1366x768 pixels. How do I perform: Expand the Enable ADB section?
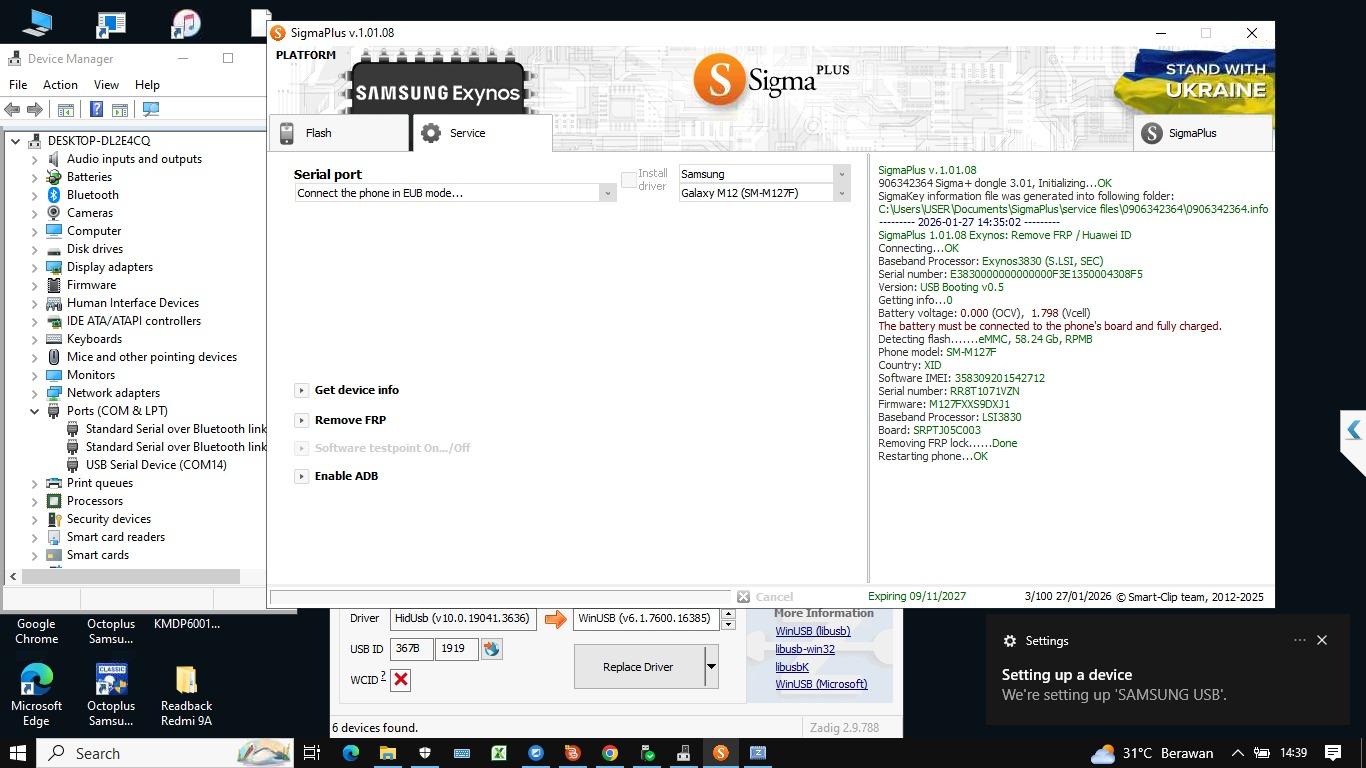coord(301,476)
